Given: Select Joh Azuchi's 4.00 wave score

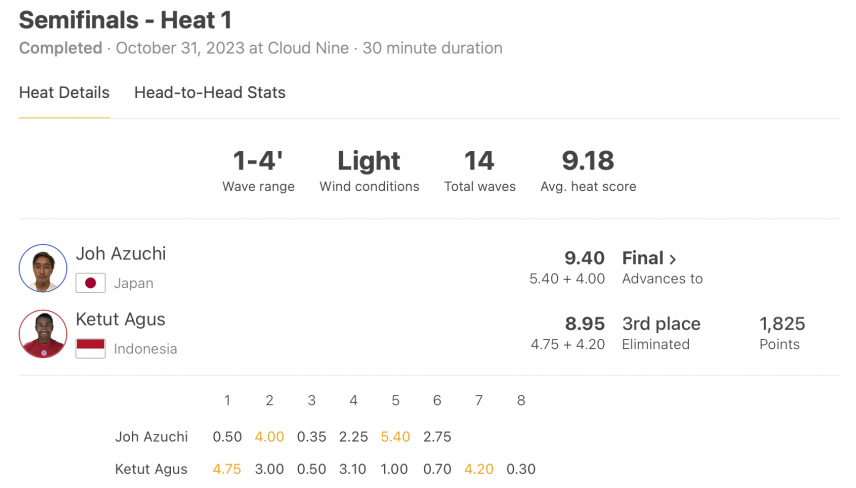Looking at the screenshot, I should click(x=270, y=437).
